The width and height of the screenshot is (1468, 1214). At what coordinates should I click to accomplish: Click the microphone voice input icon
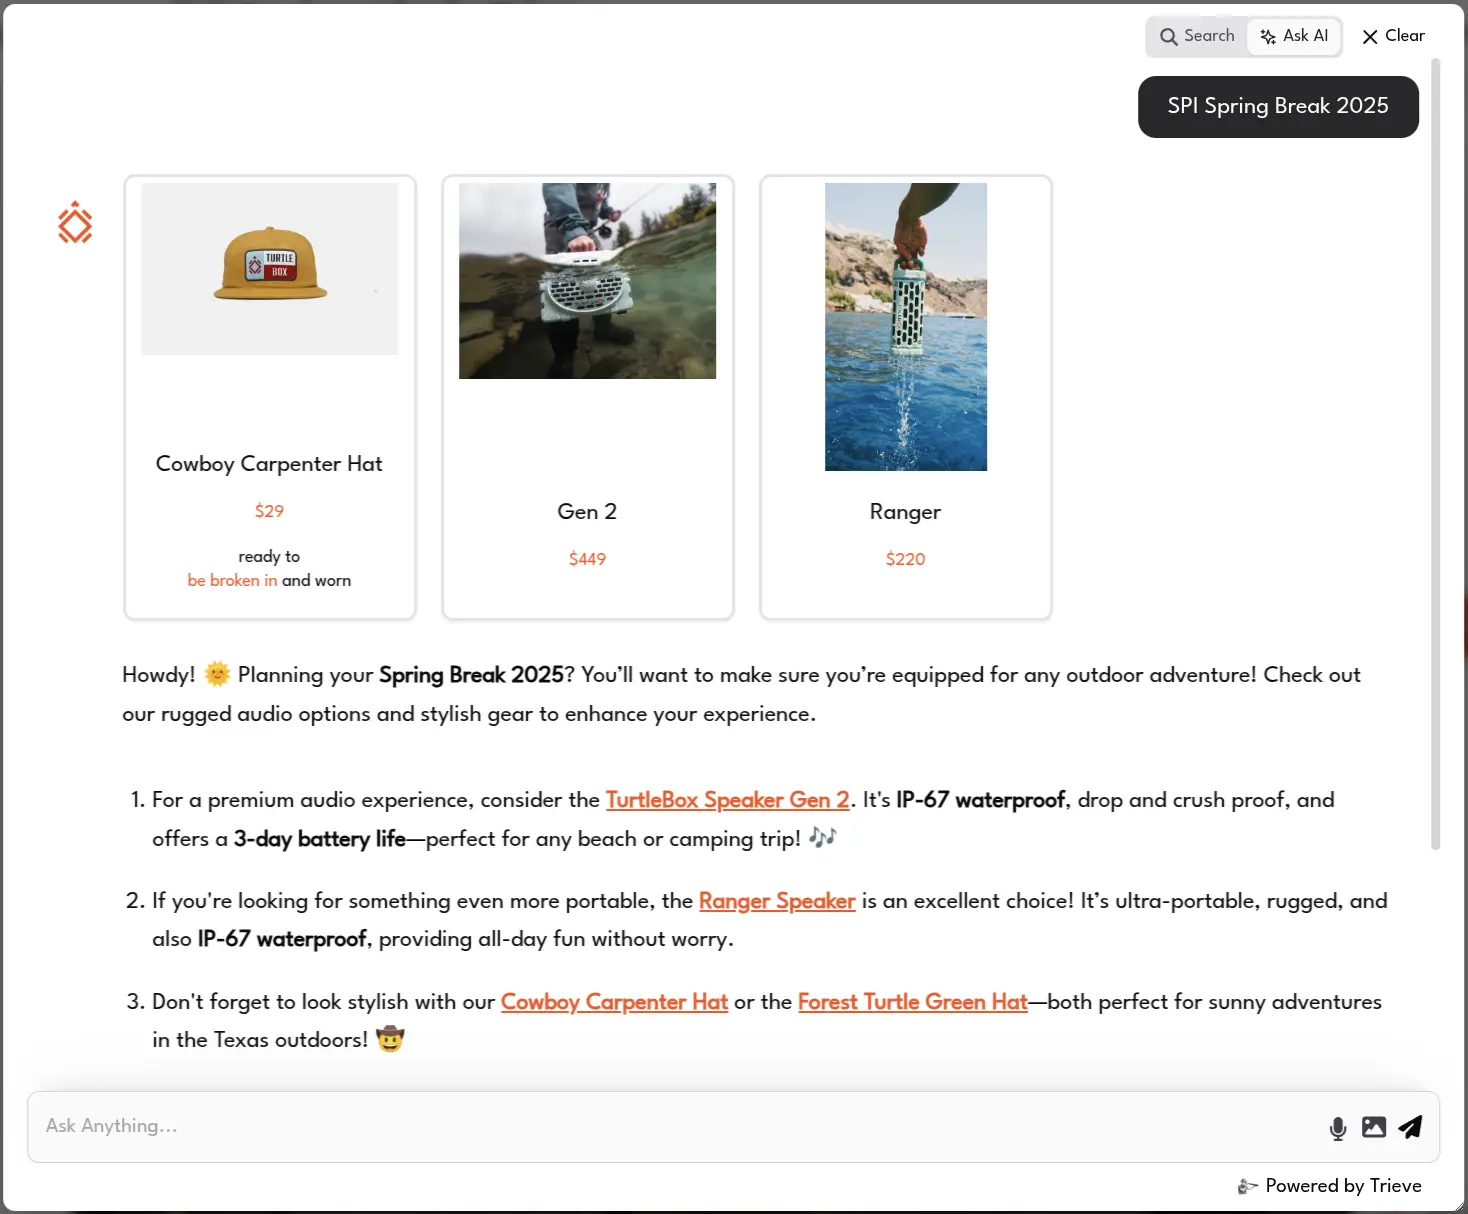click(1337, 1128)
